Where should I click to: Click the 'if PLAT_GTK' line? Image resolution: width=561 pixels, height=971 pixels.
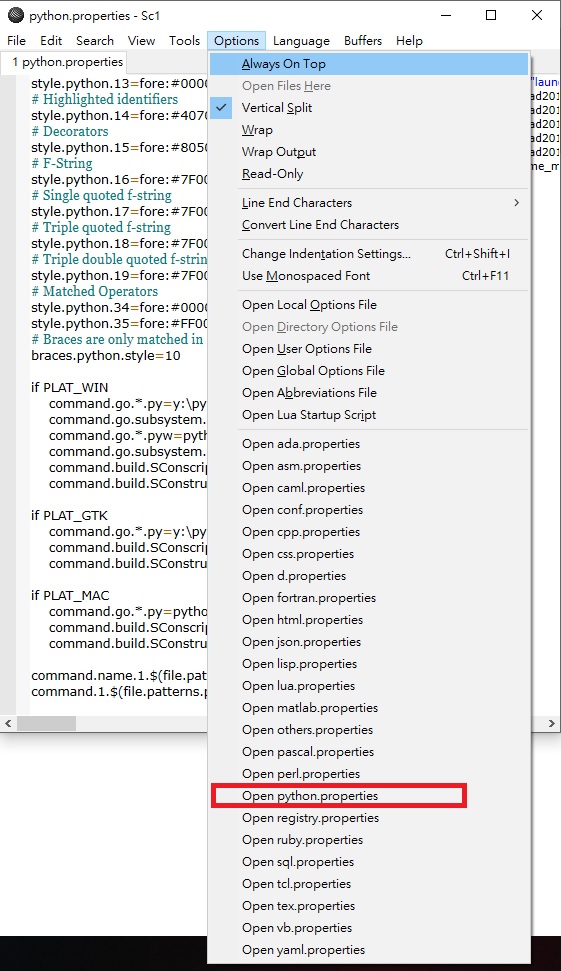[69, 515]
